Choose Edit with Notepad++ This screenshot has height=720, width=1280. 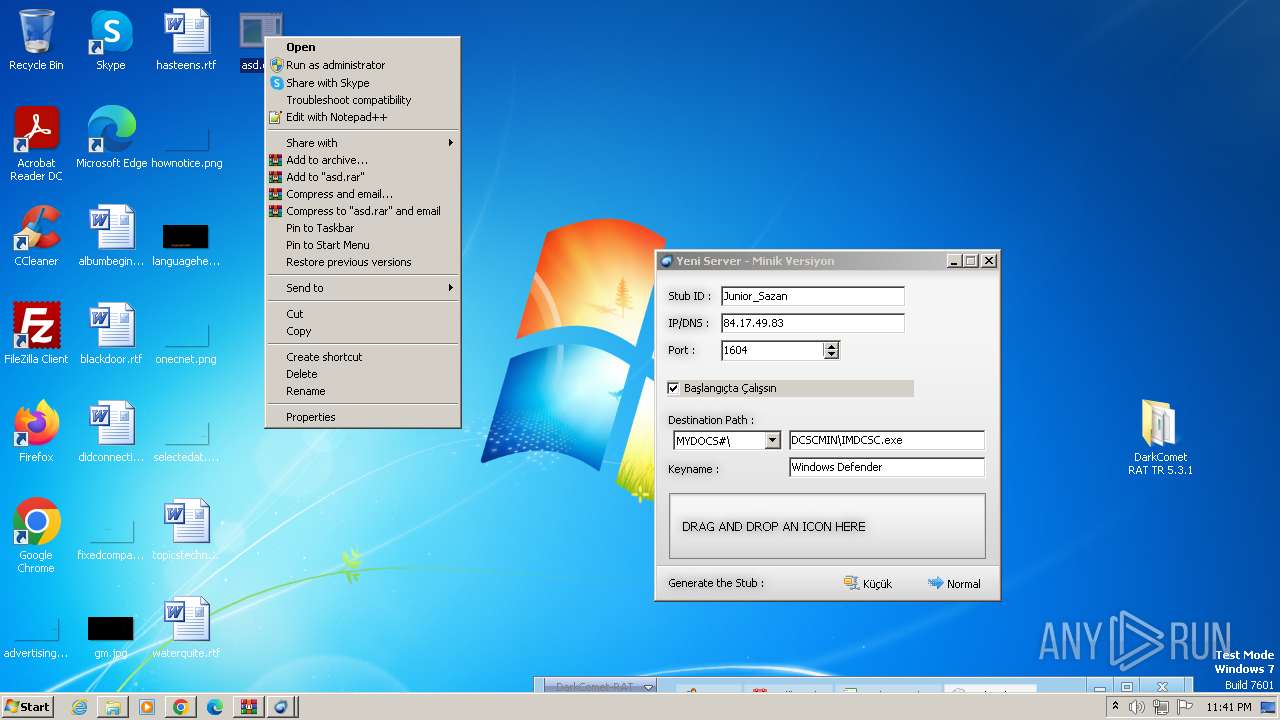tap(362, 117)
